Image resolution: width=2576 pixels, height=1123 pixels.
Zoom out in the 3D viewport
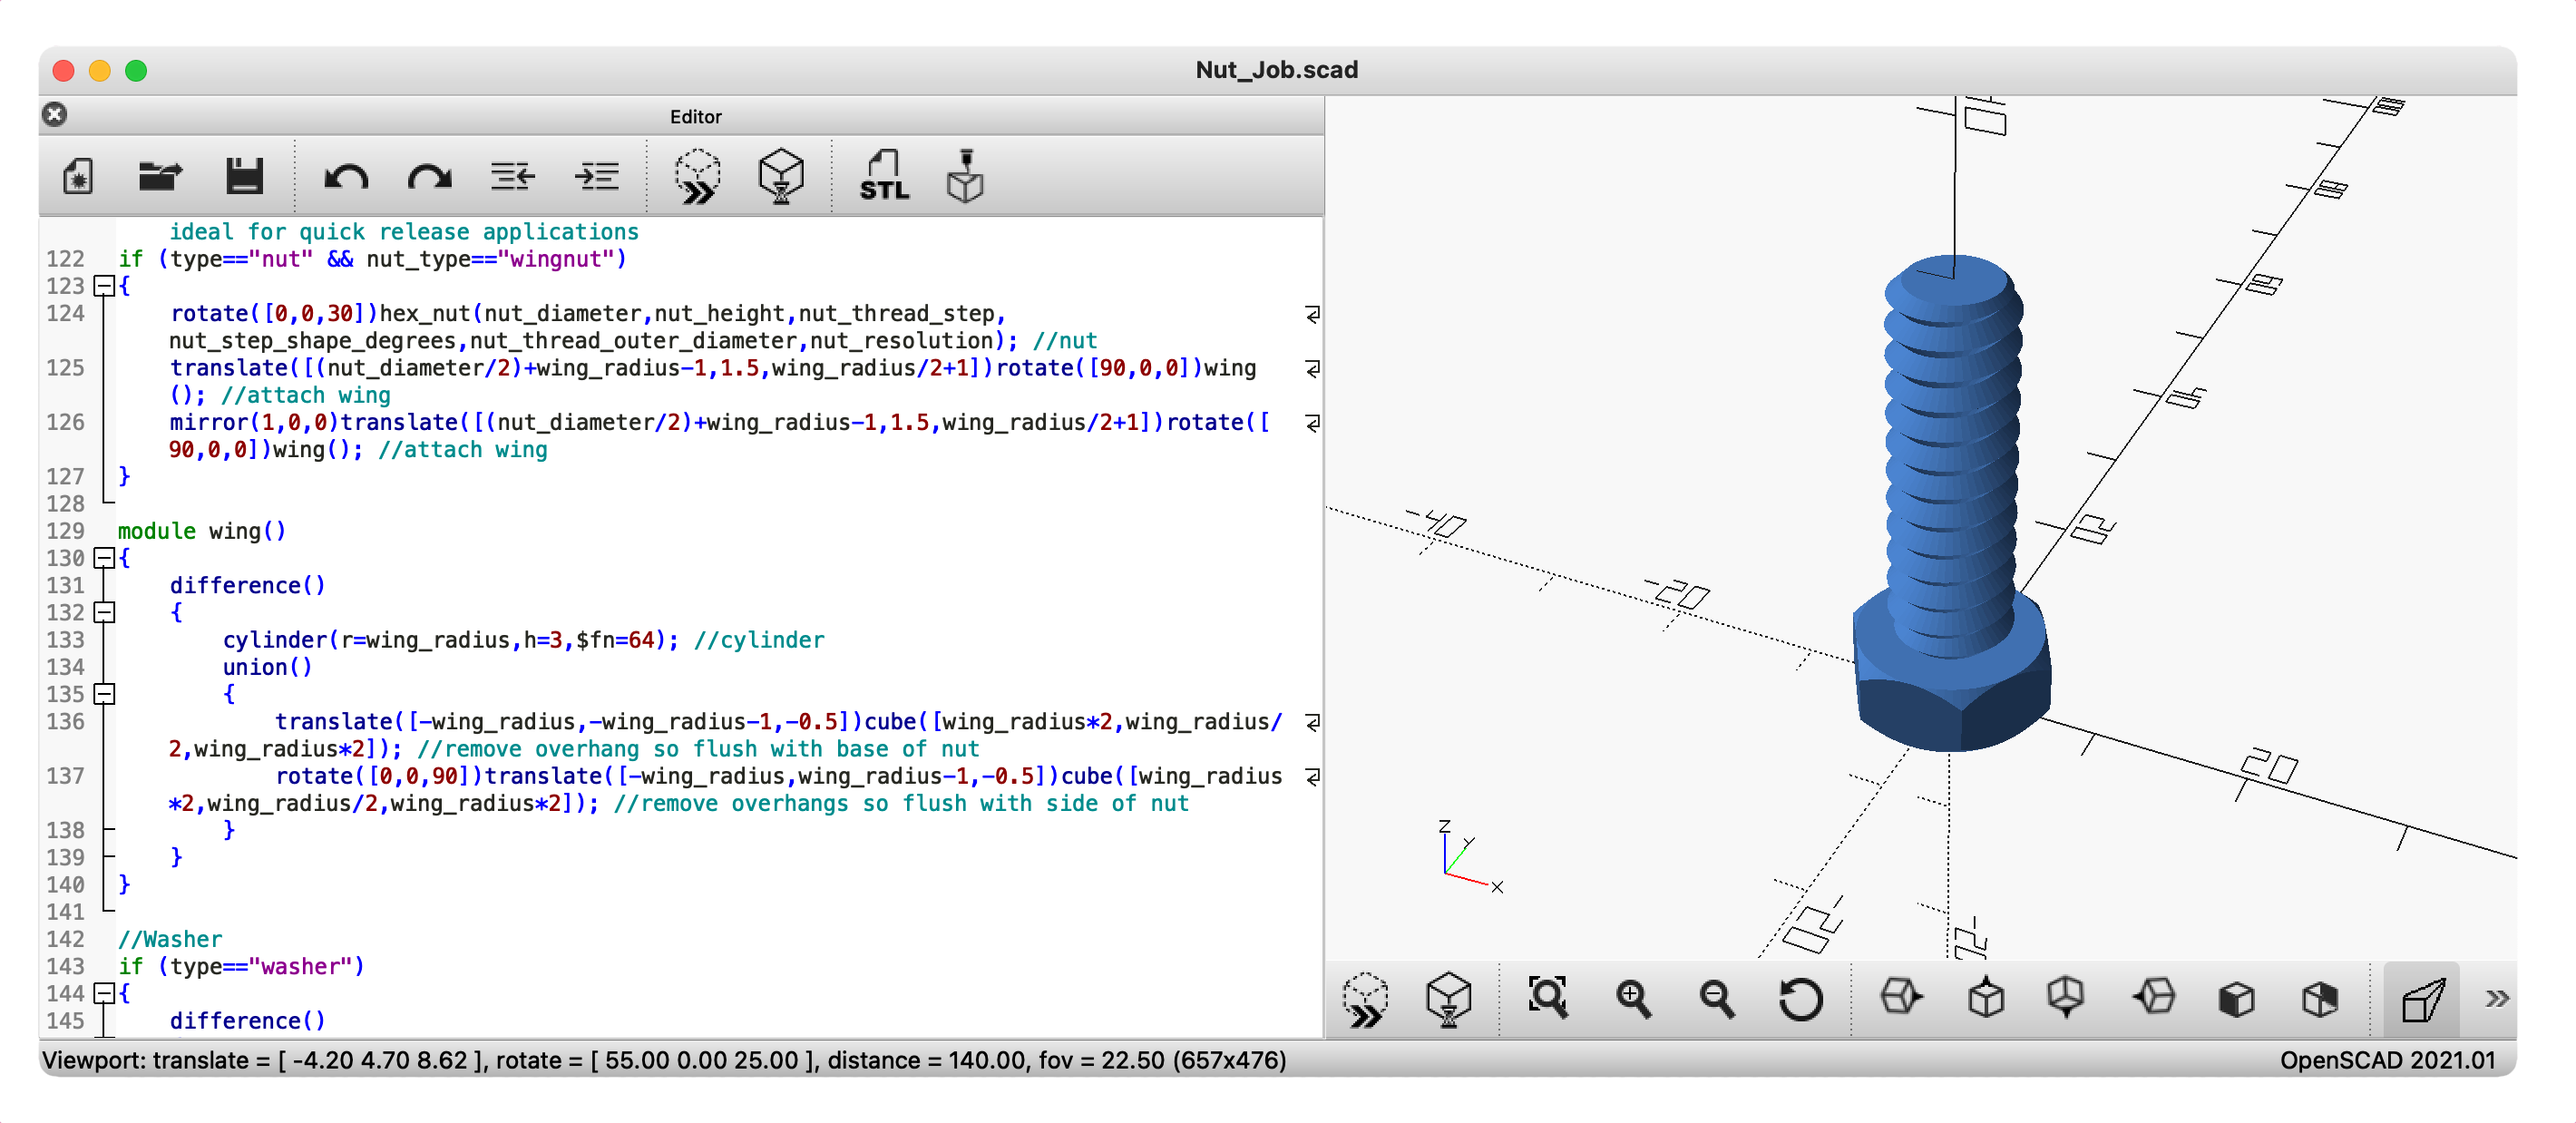point(1716,997)
